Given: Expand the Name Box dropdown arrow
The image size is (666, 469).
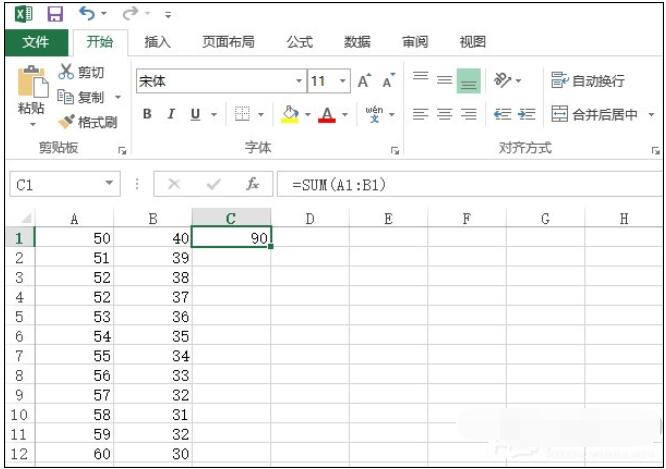Looking at the screenshot, I should point(109,183).
